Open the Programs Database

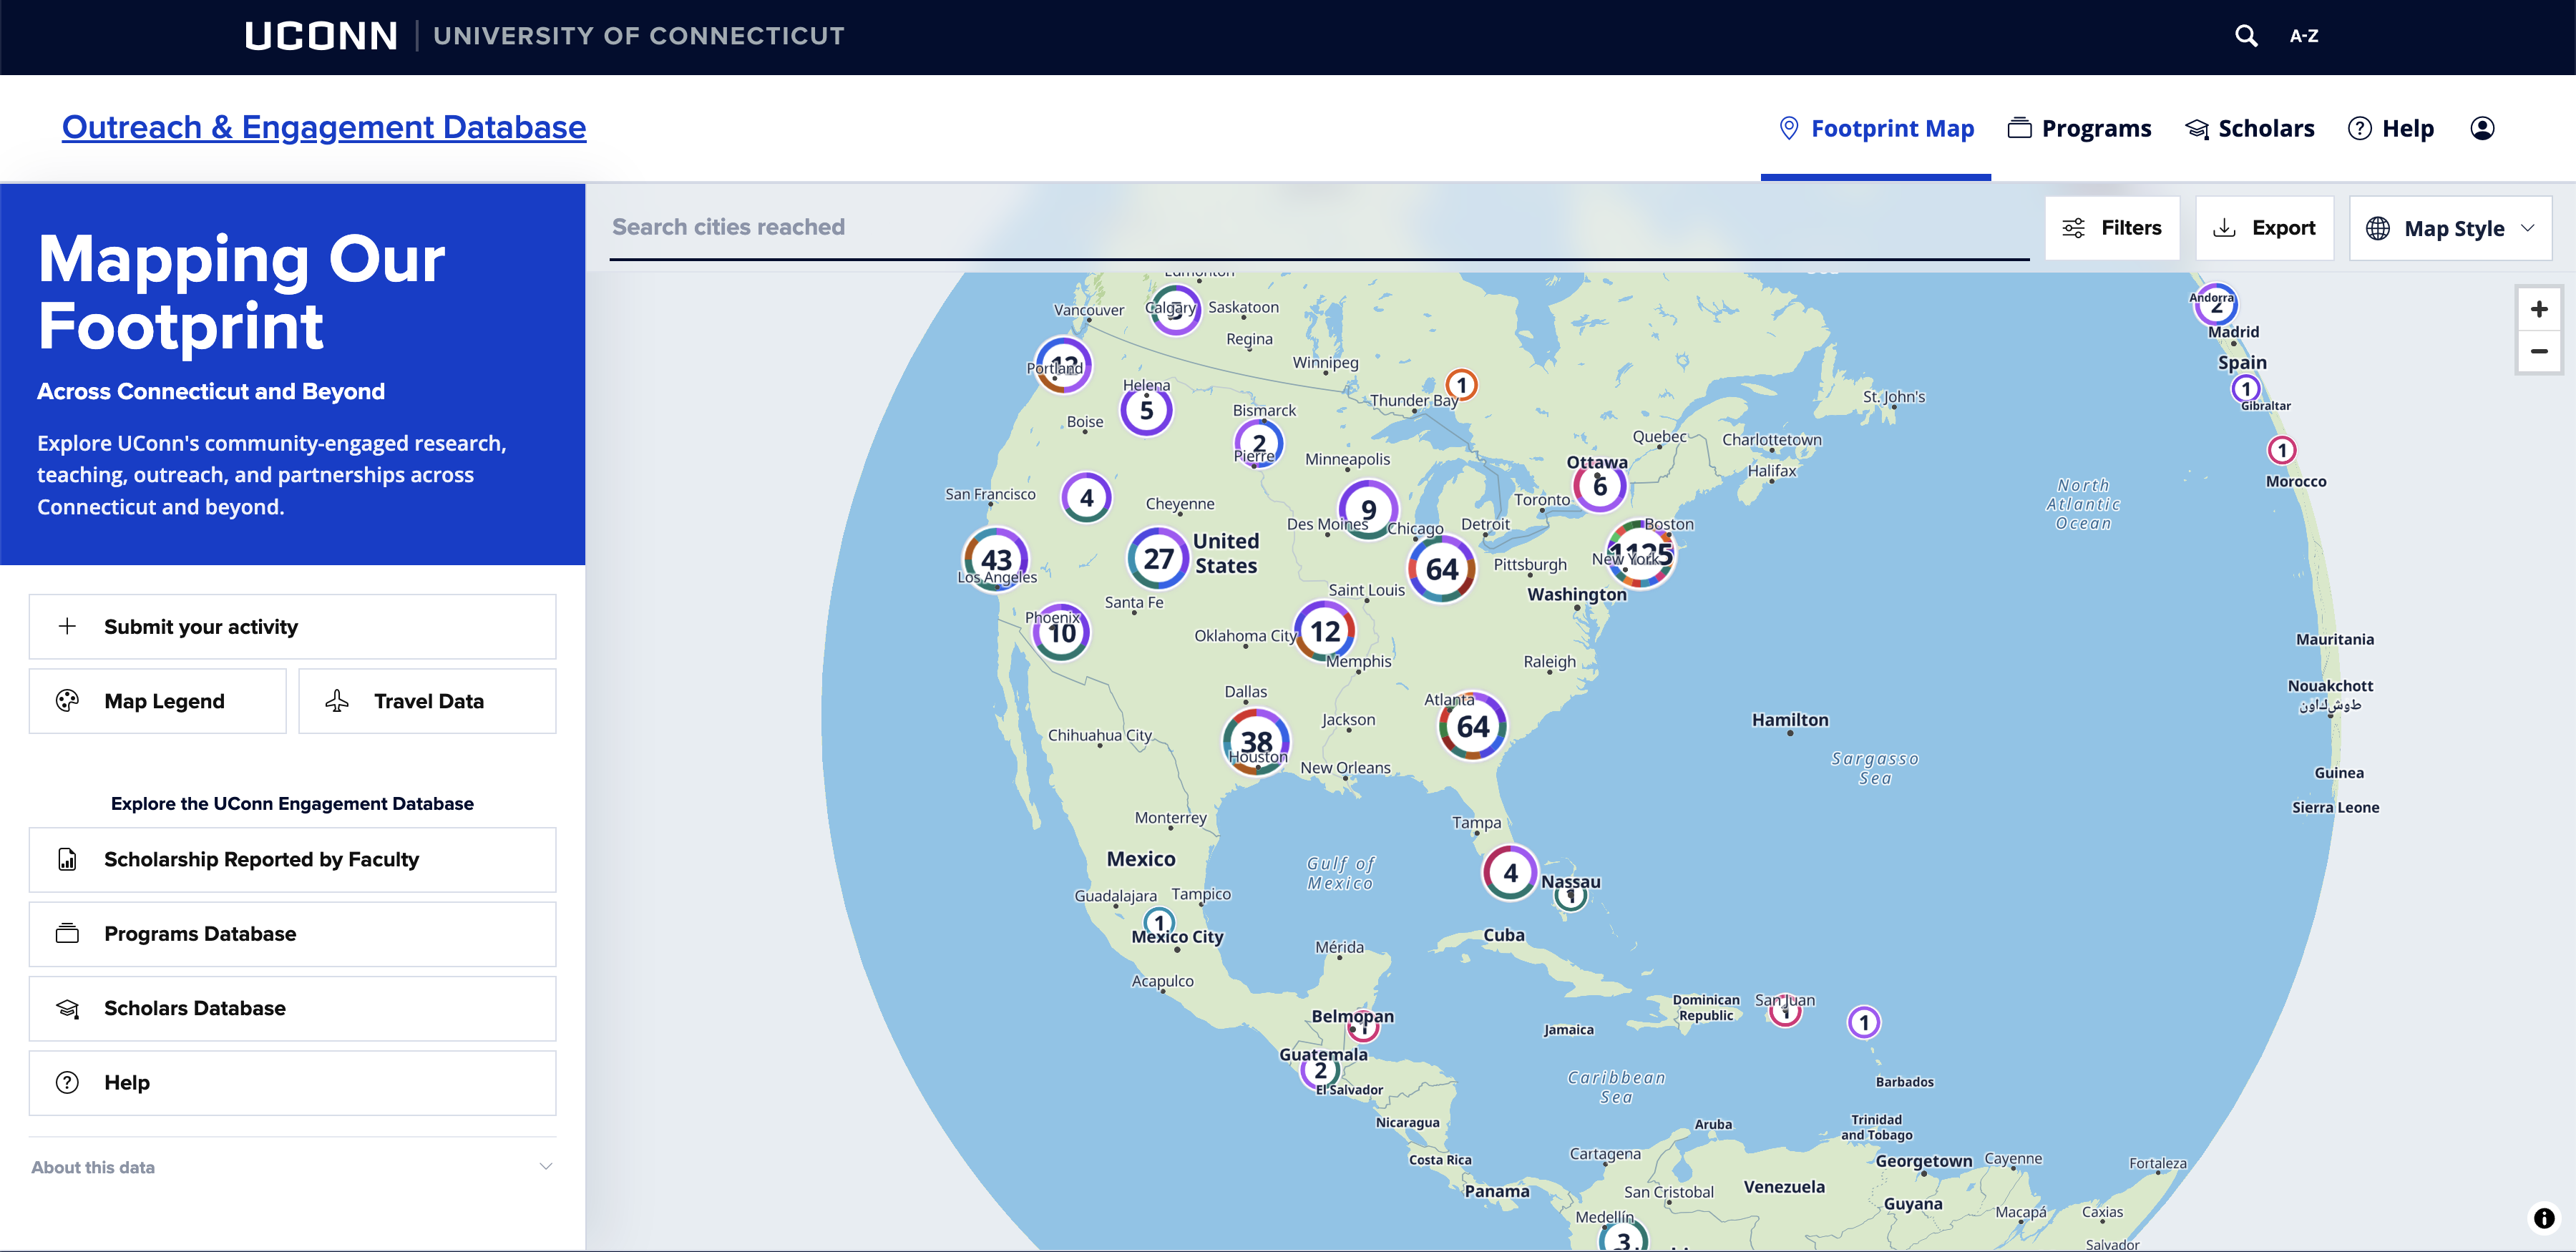[x=292, y=934]
